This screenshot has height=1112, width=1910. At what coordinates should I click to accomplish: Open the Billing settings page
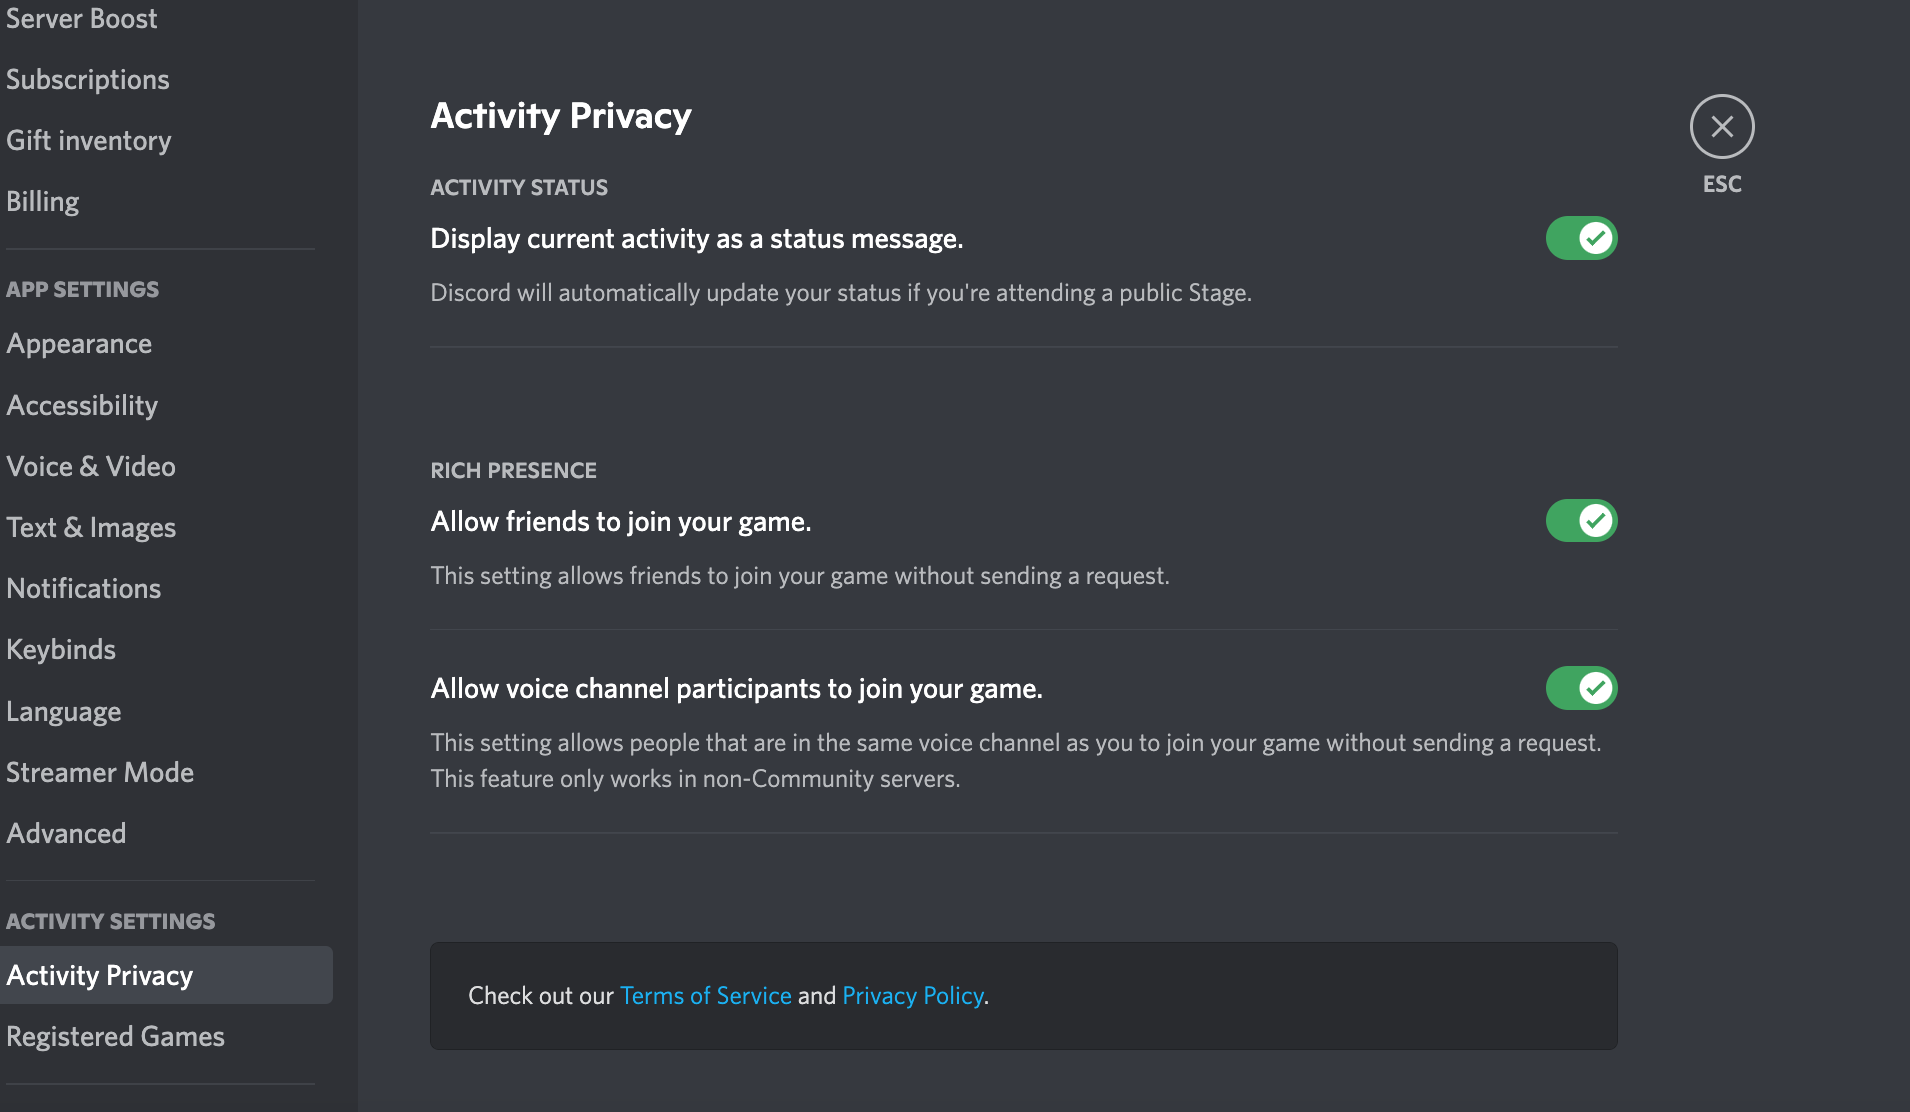(x=43, y=202)
